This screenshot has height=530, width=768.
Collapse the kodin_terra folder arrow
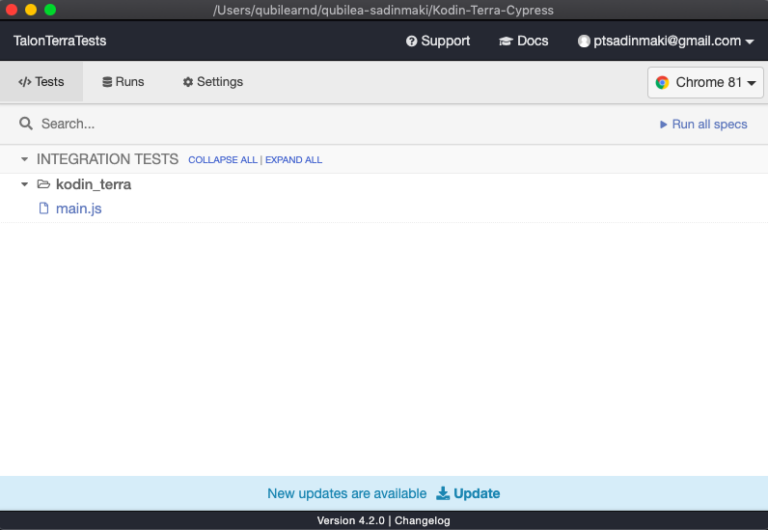pyautogui.click(x=24, y=184)
